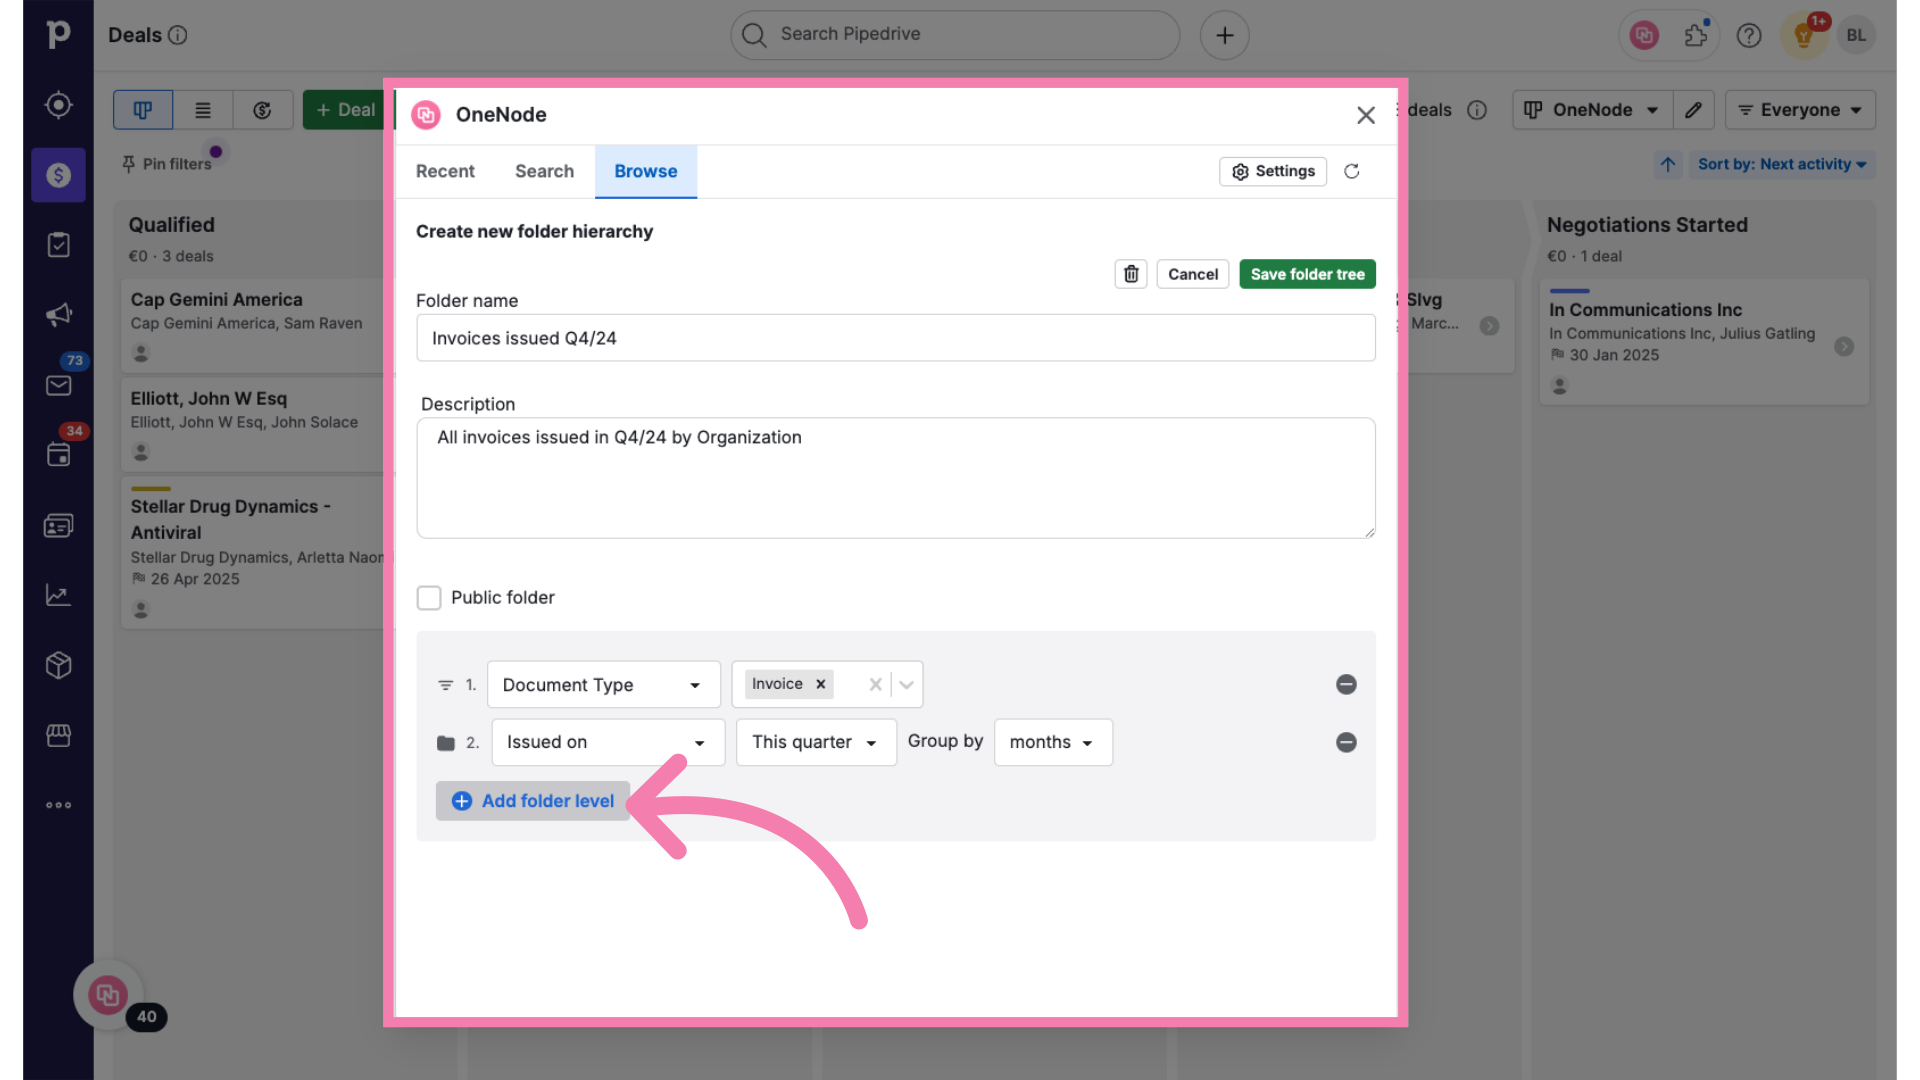Open the Issued on dropdown
The height and width of the screenshot is (1080, 1920).
[608, 742]
